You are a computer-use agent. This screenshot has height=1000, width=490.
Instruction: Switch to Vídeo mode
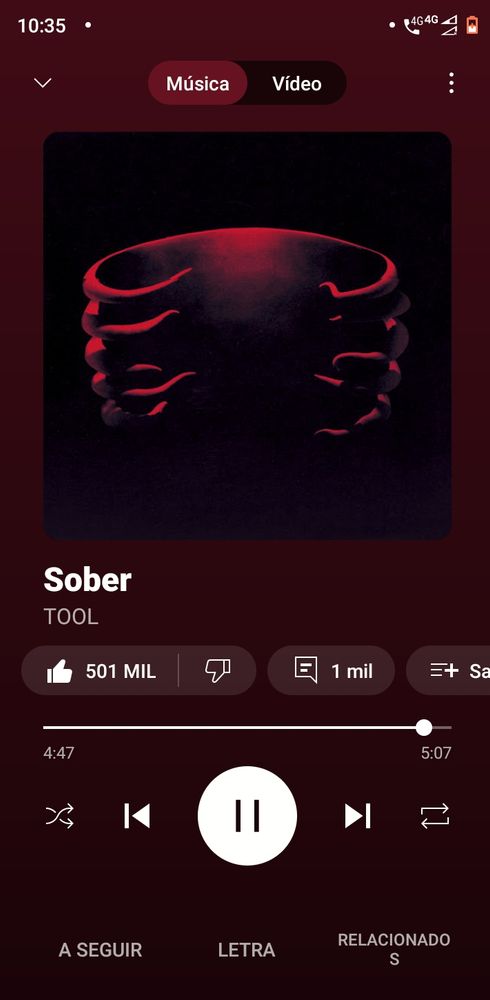pos(297,84)
